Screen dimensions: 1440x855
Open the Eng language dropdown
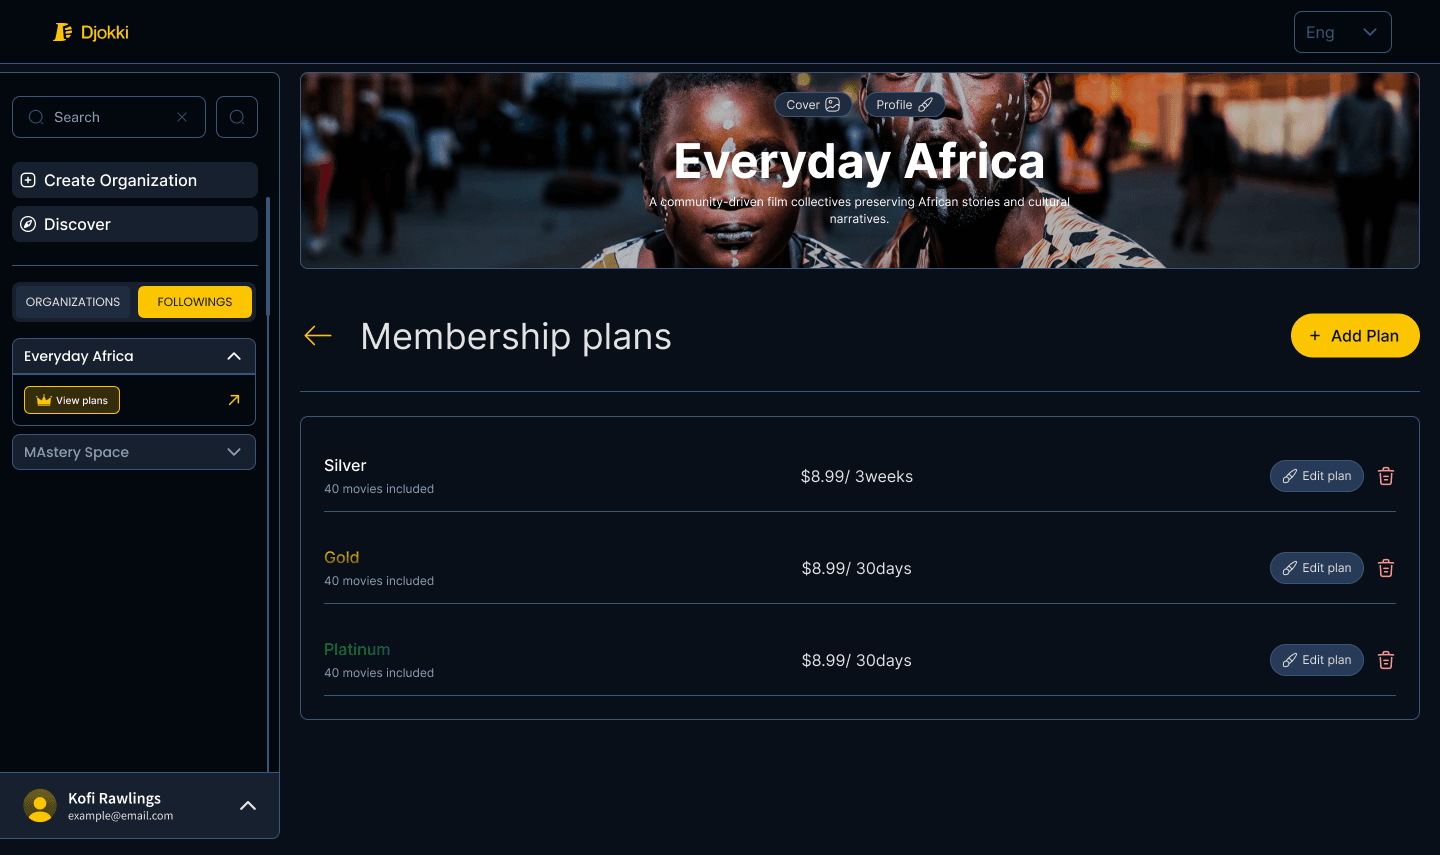point(1342,31)
